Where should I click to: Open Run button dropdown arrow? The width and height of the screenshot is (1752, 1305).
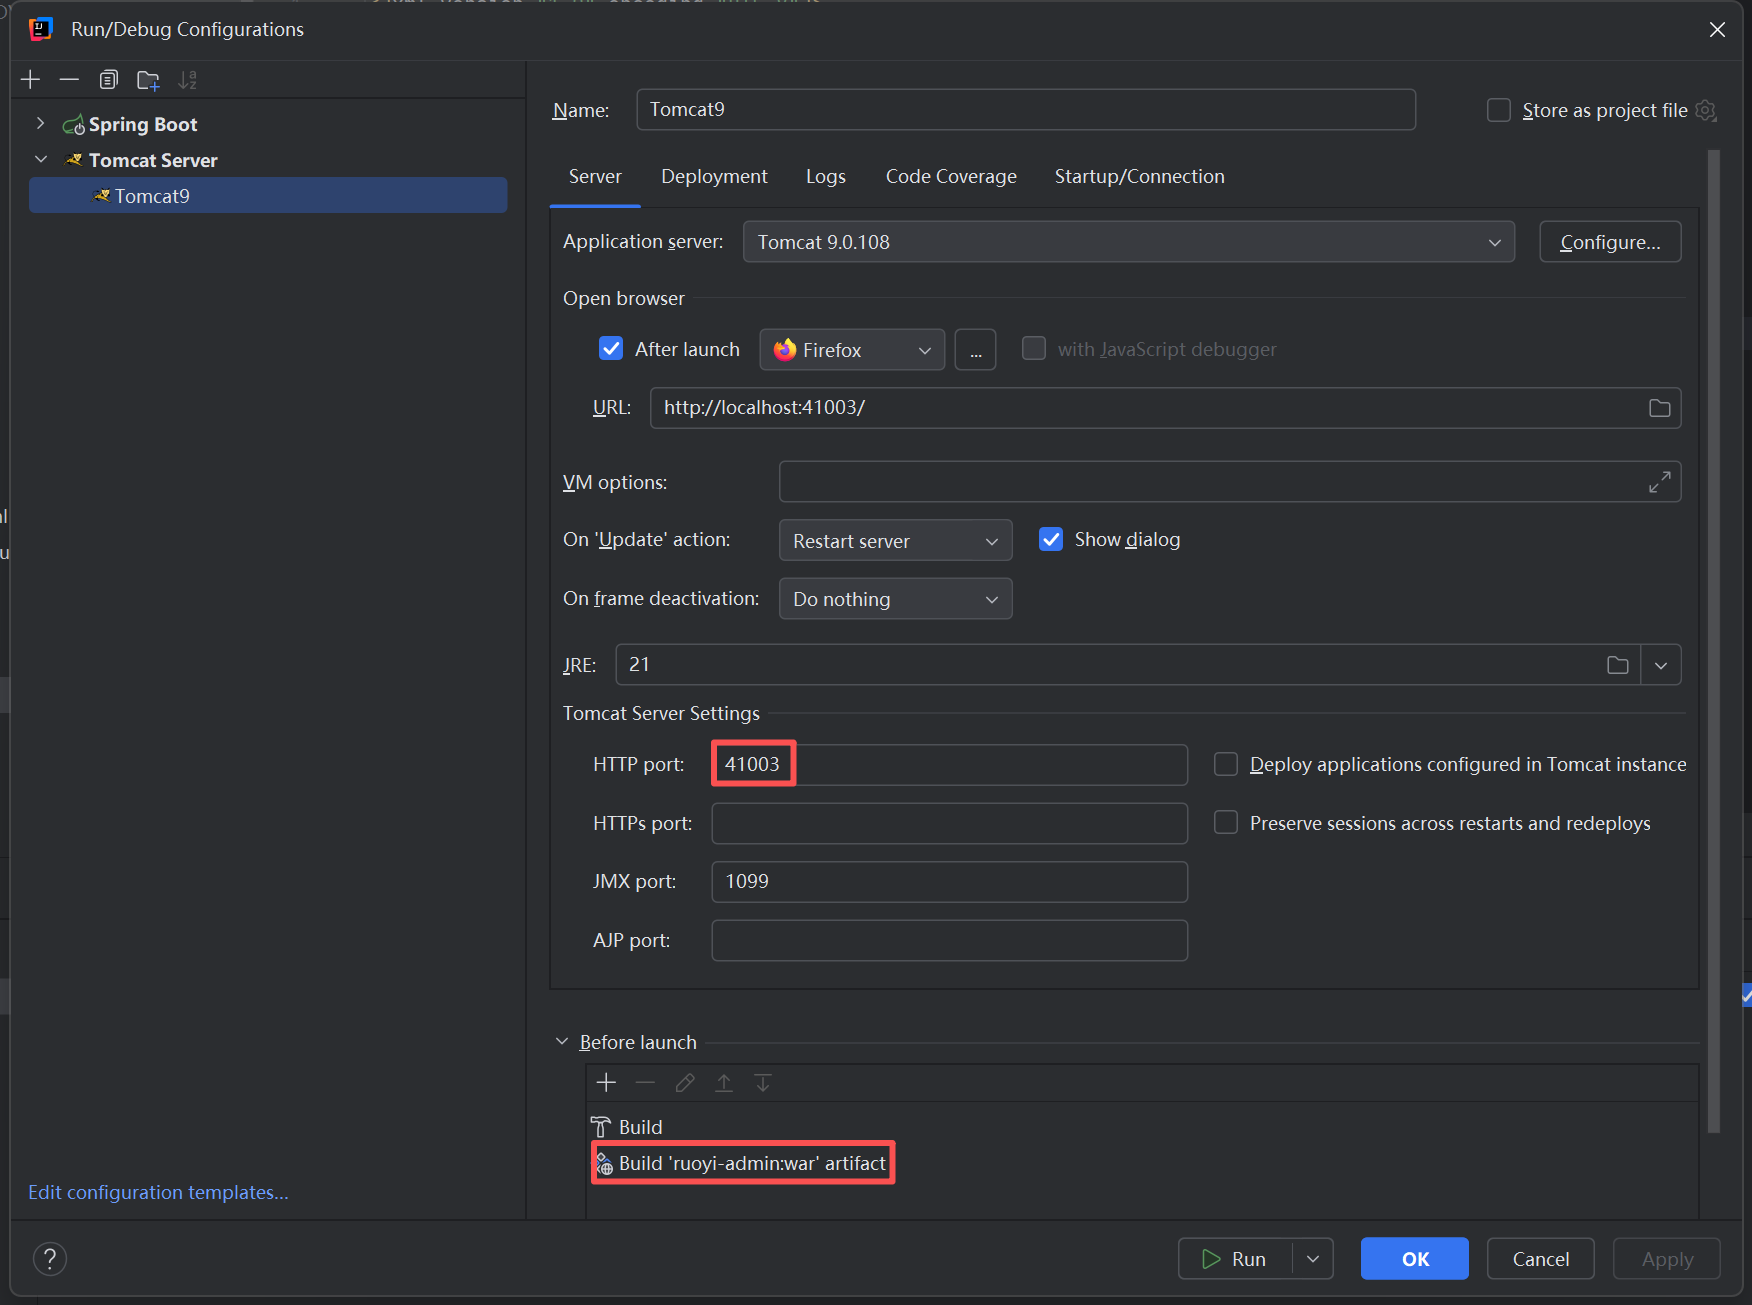(x=1313, y=1259)
